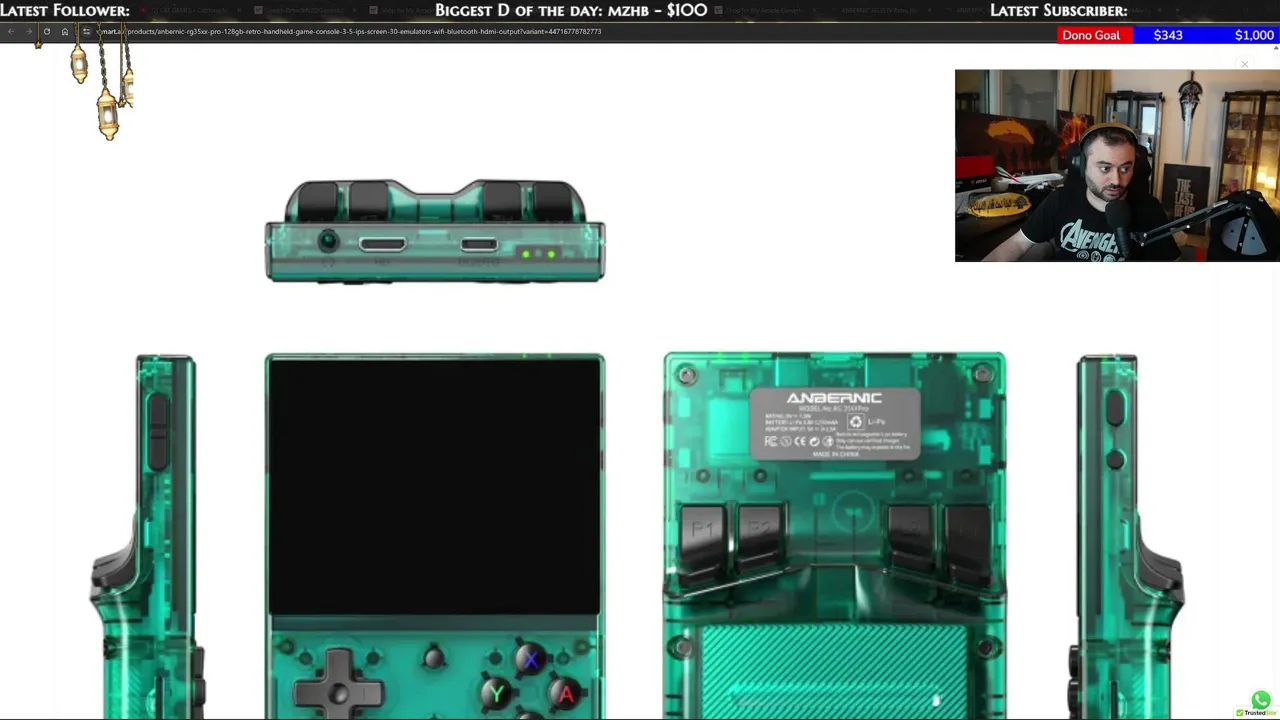The height and width of the screenshot is (720, 1280).
Task: Click the $1,000 donation goal amount
Action: 1254,35
